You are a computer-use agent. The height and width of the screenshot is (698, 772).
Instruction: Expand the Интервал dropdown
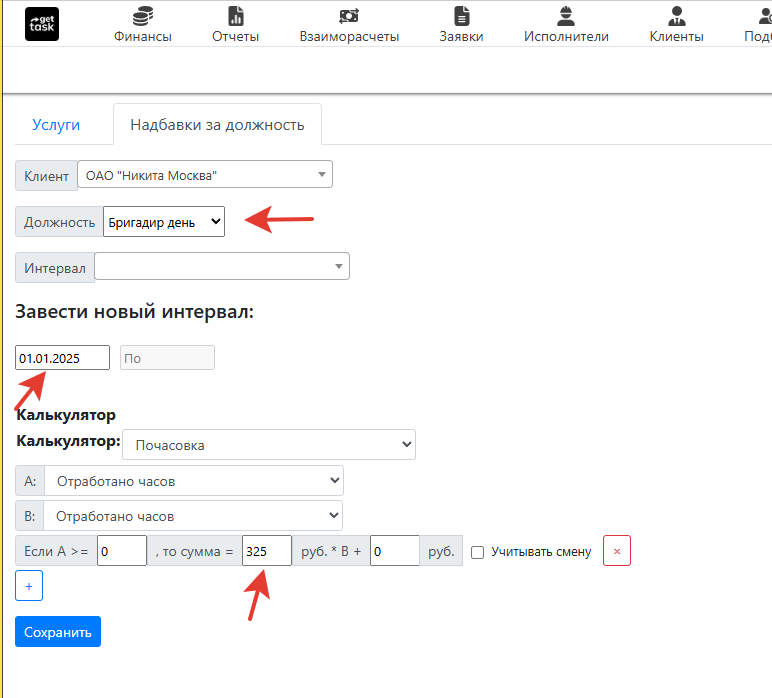[221, 267]
